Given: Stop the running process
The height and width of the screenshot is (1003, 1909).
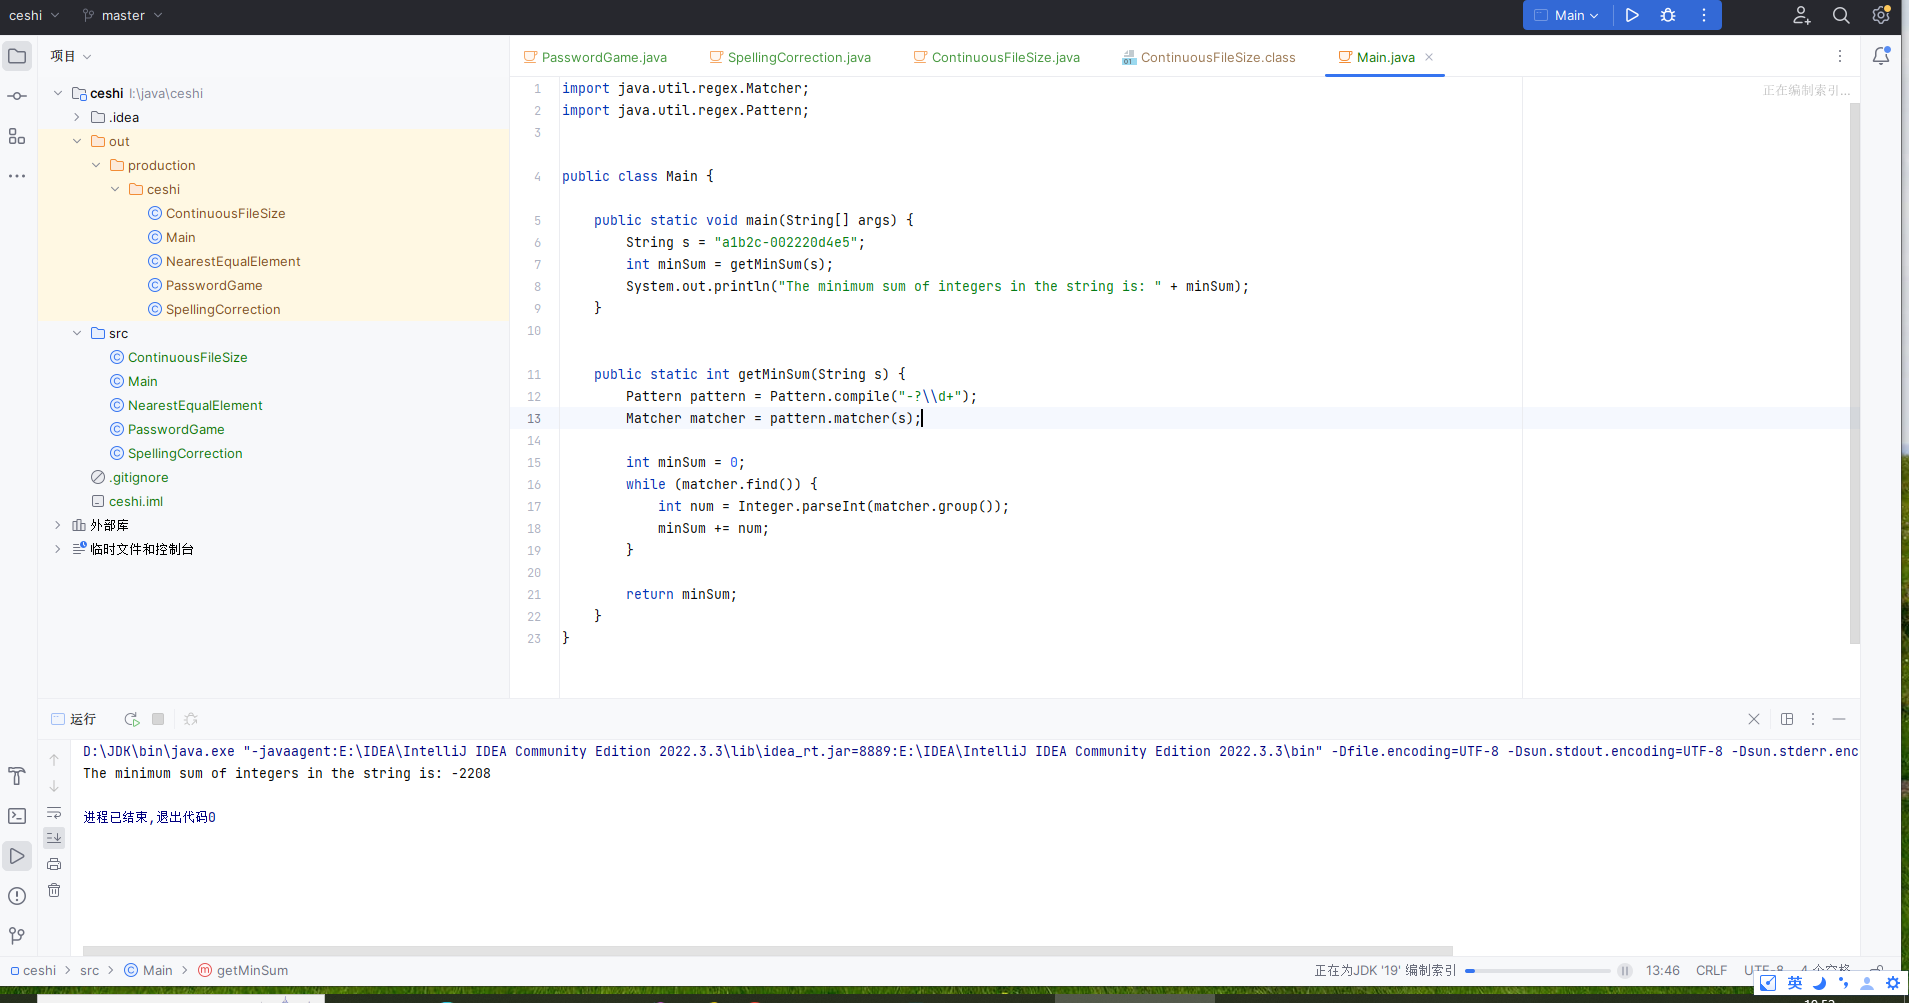Looking at the screenshot, I should coord(158,719).
